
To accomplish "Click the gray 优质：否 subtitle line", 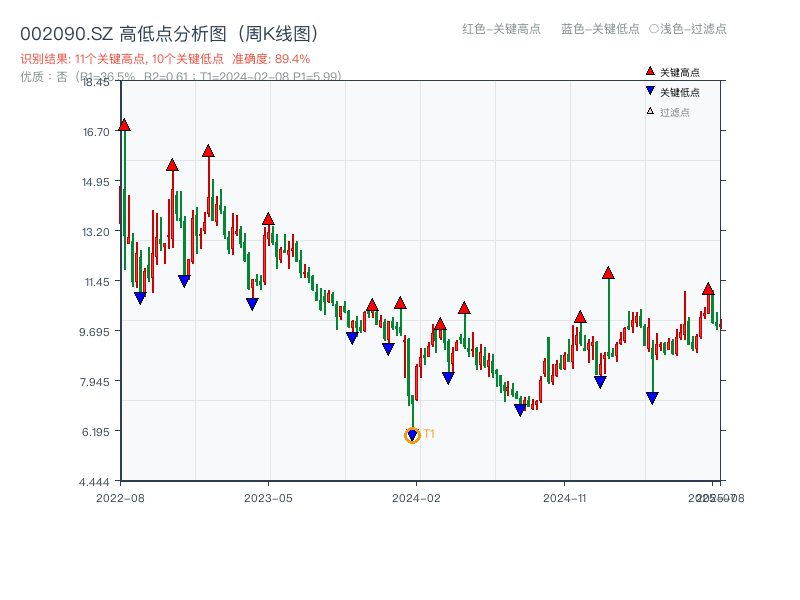I will 180,77.
